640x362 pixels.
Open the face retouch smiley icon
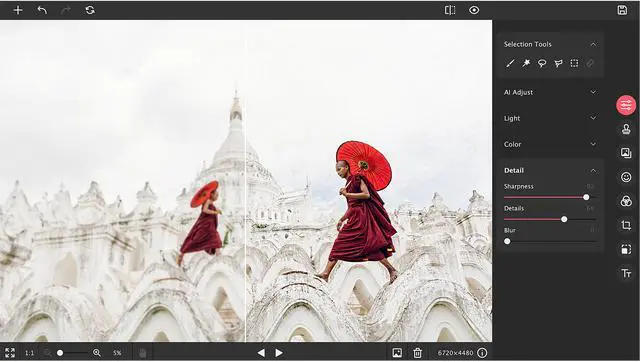click(626, 177)
